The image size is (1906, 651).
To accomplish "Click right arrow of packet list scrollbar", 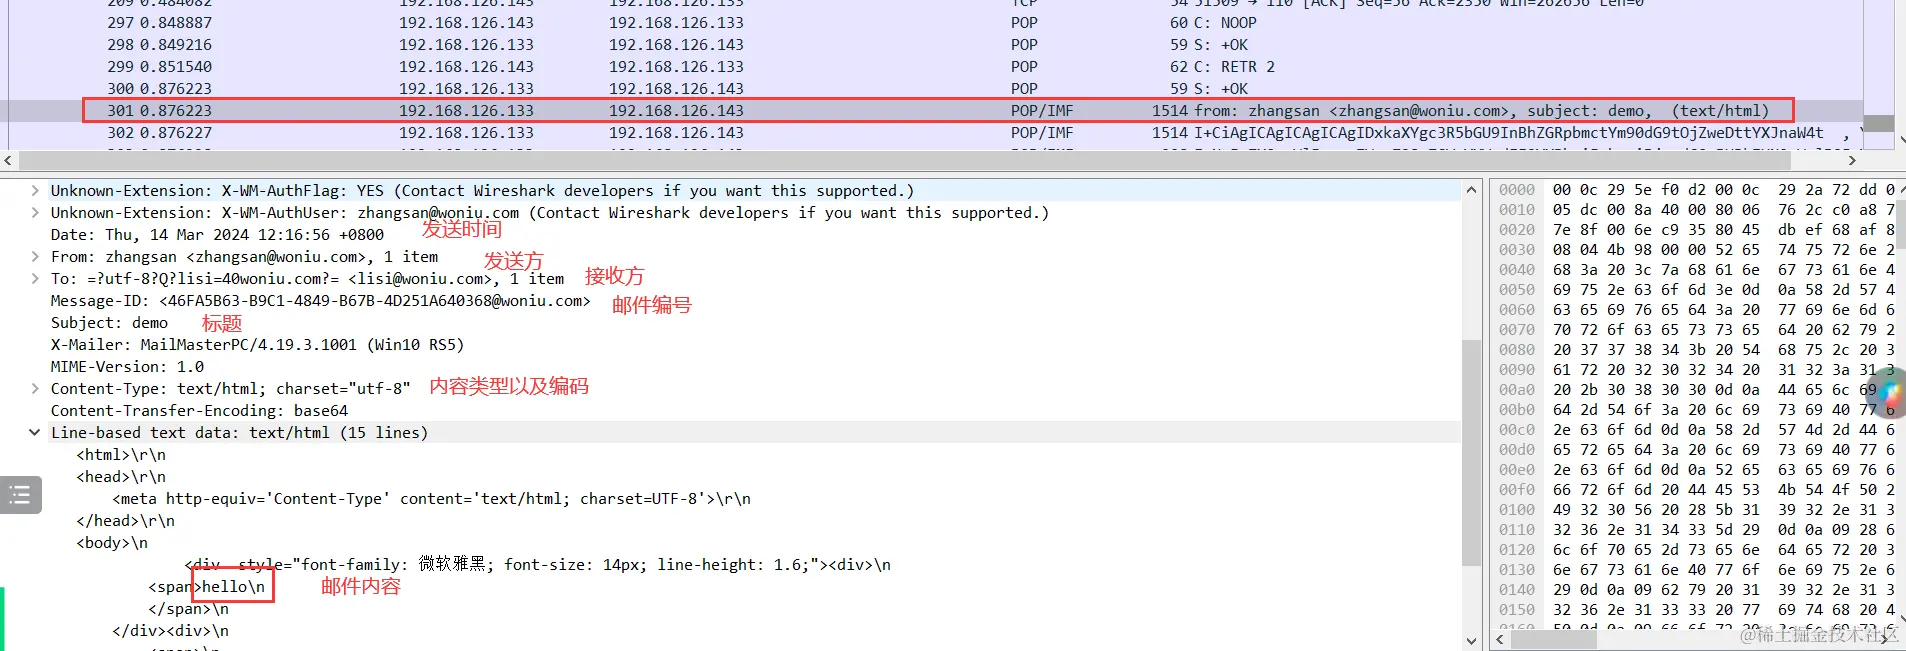I will point(1852,160).
